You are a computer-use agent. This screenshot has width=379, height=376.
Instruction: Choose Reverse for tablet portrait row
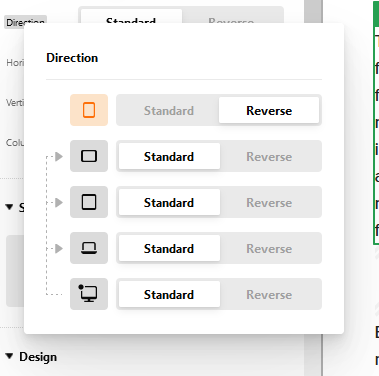point(269,202)
